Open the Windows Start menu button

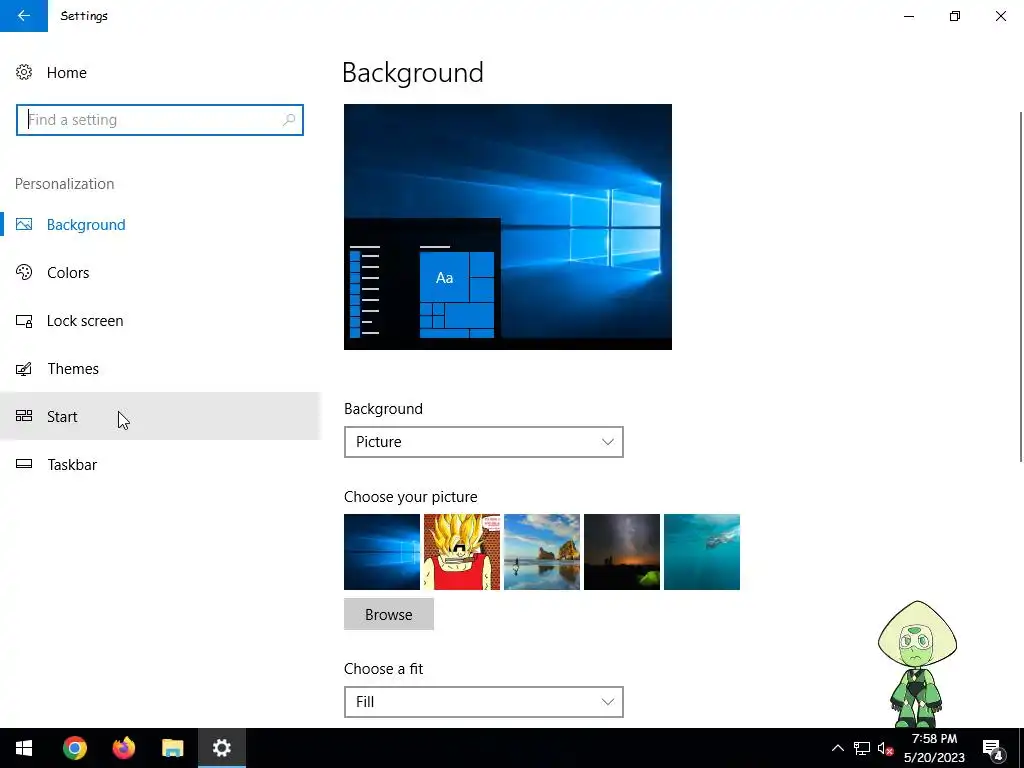[x=24, y=748]
